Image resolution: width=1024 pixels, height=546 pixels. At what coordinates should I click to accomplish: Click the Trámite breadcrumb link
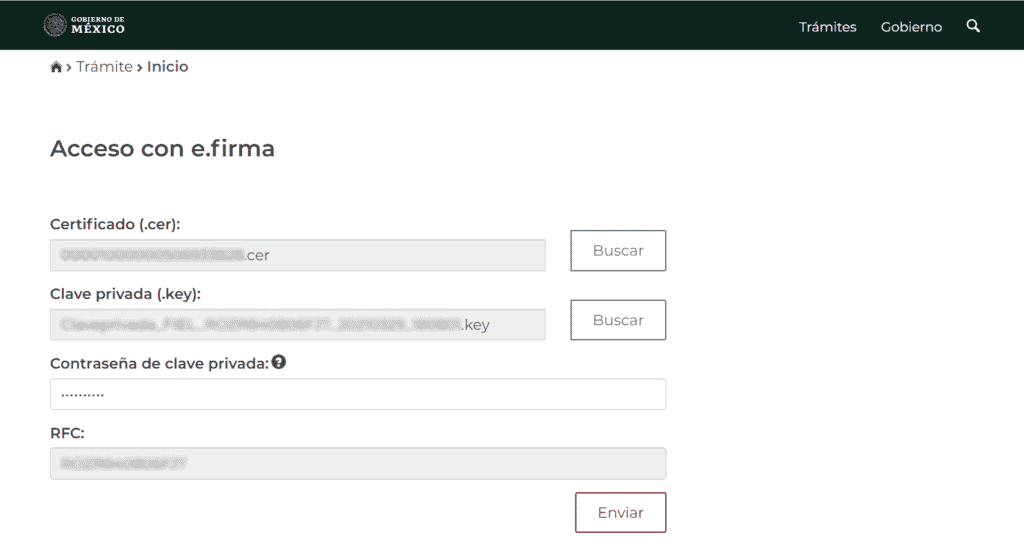tap(104, 67)
